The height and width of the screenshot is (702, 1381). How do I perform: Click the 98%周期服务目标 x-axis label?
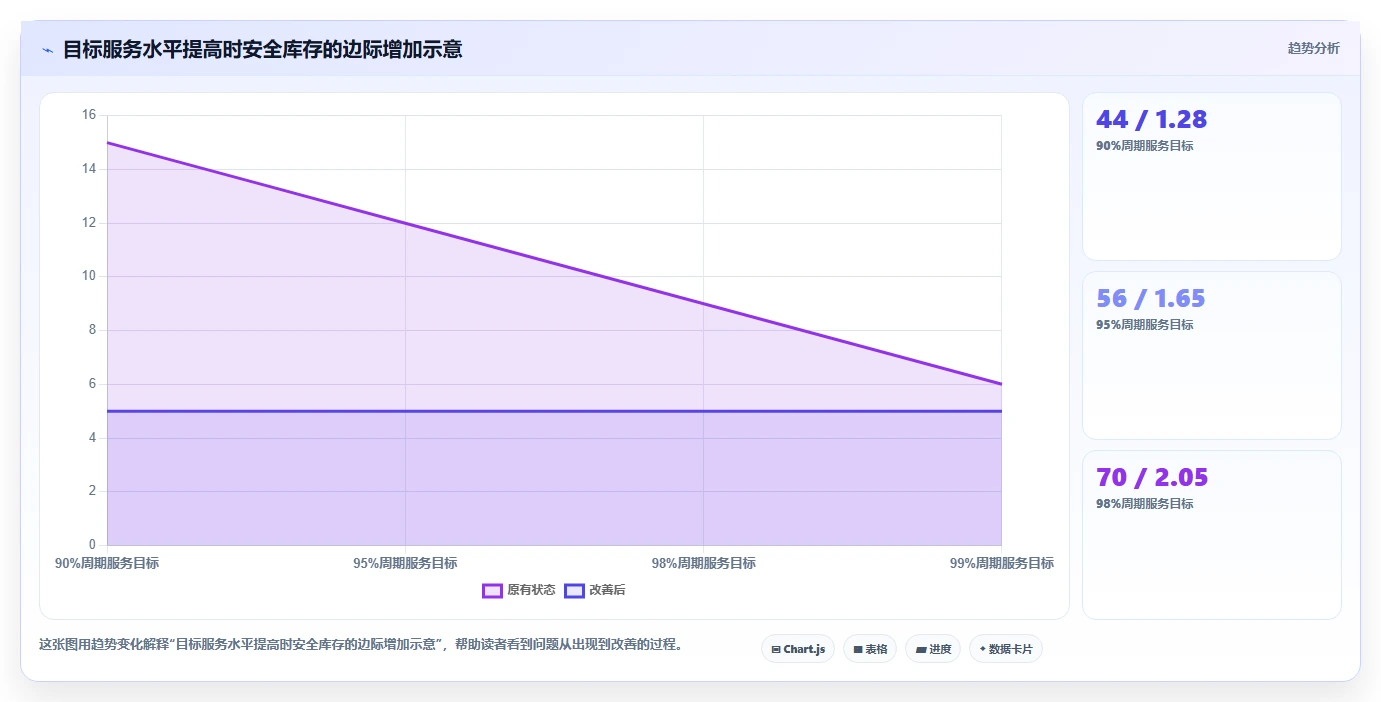703,563
